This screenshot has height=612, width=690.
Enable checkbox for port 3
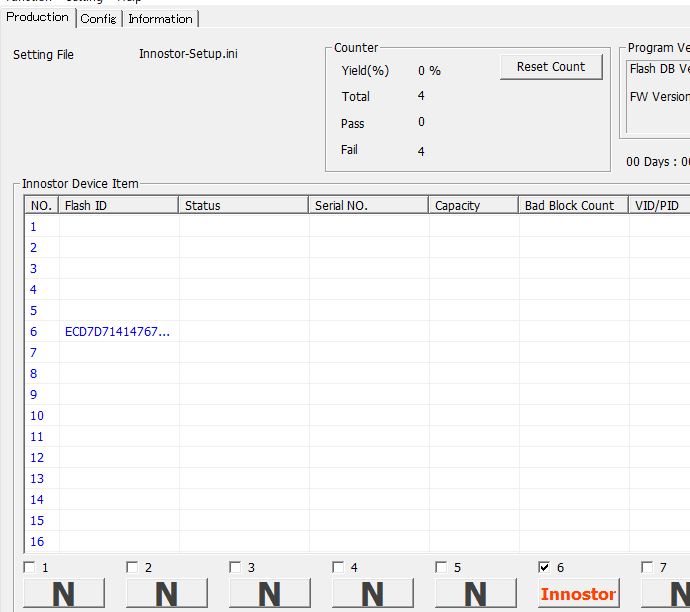coord(235,567)
